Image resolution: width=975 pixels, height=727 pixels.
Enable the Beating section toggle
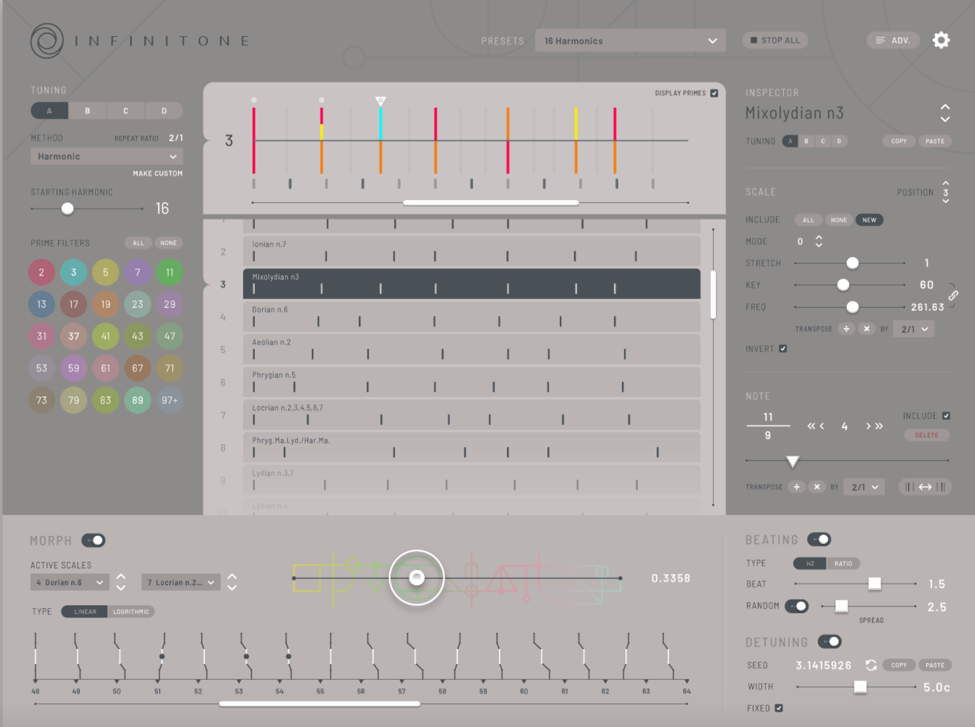[x=820, y=540]
